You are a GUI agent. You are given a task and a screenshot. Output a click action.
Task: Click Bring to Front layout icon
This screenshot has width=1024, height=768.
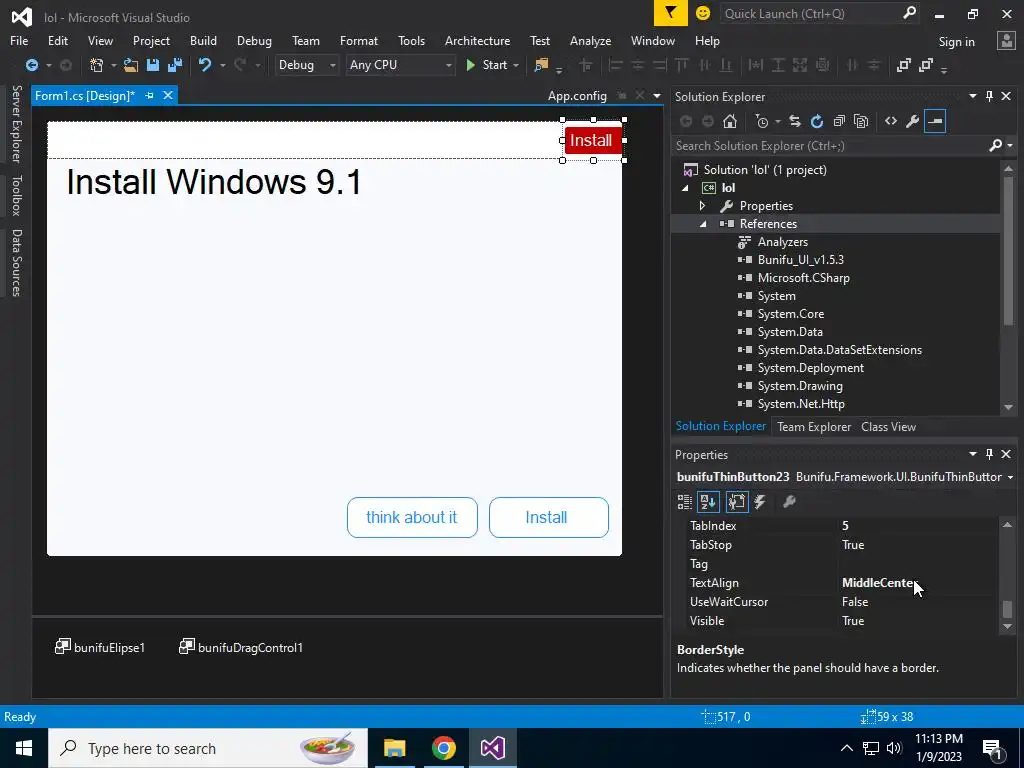tap(904, 65)
